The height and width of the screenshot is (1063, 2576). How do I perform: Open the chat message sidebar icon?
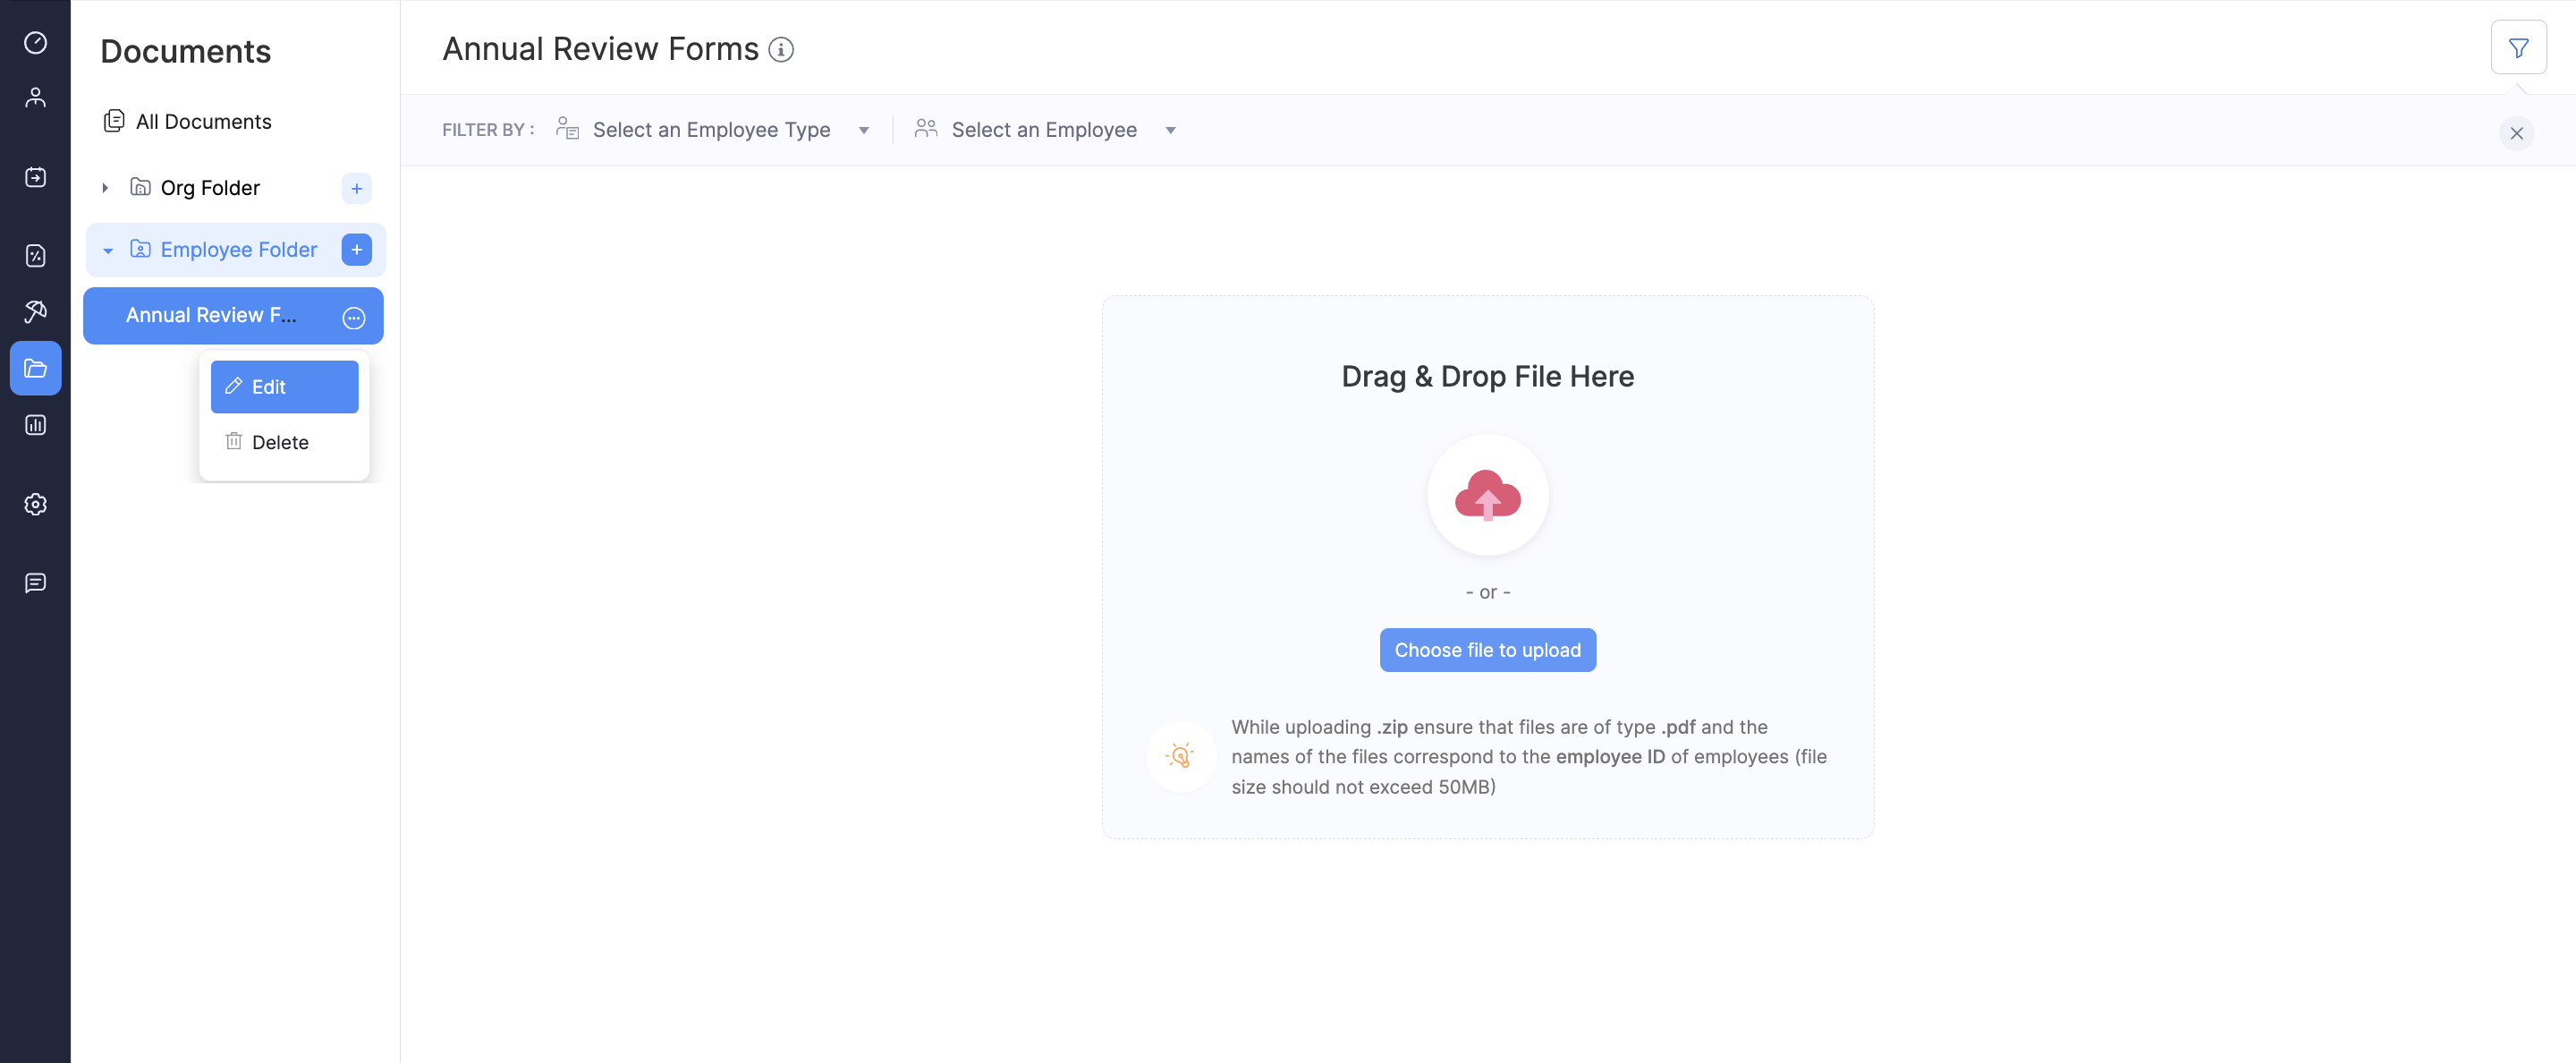click(35, 583)
